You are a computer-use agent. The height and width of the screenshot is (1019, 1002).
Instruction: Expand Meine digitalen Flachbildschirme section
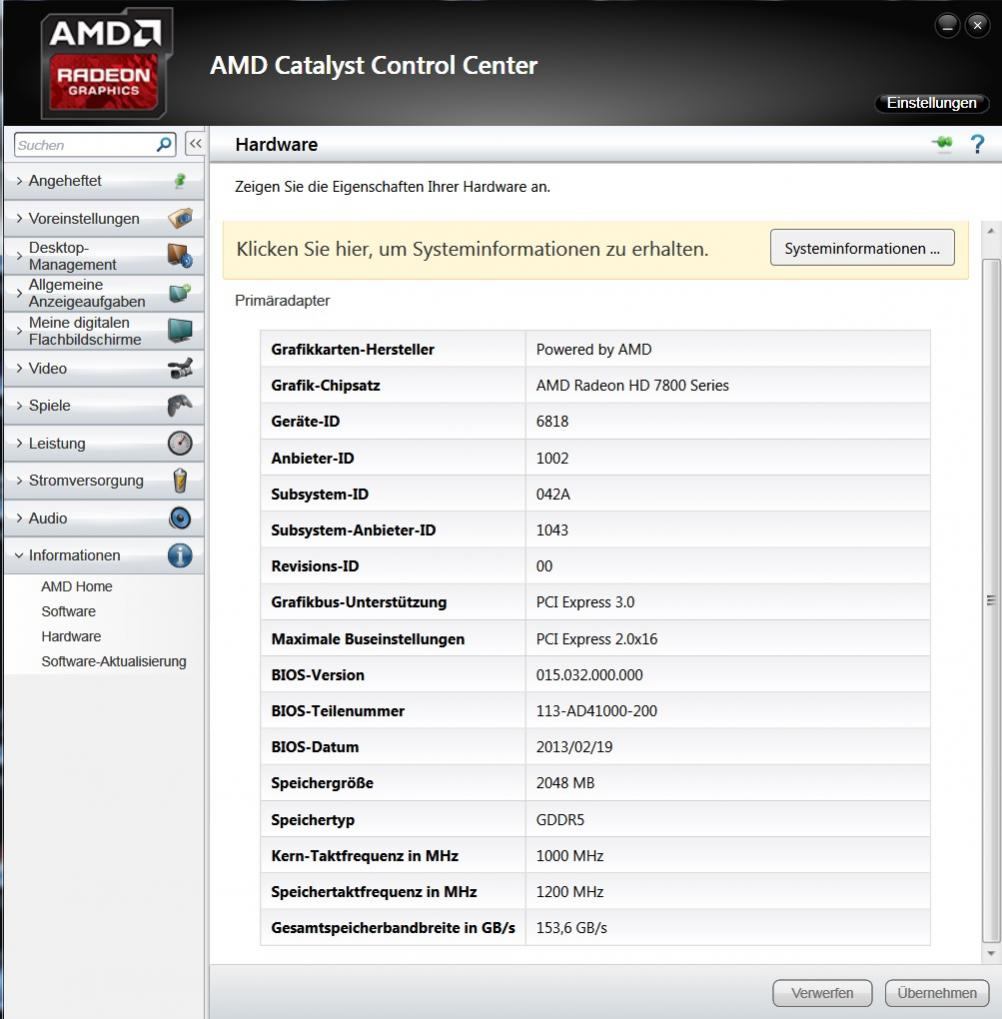click(x=104, y=330)
